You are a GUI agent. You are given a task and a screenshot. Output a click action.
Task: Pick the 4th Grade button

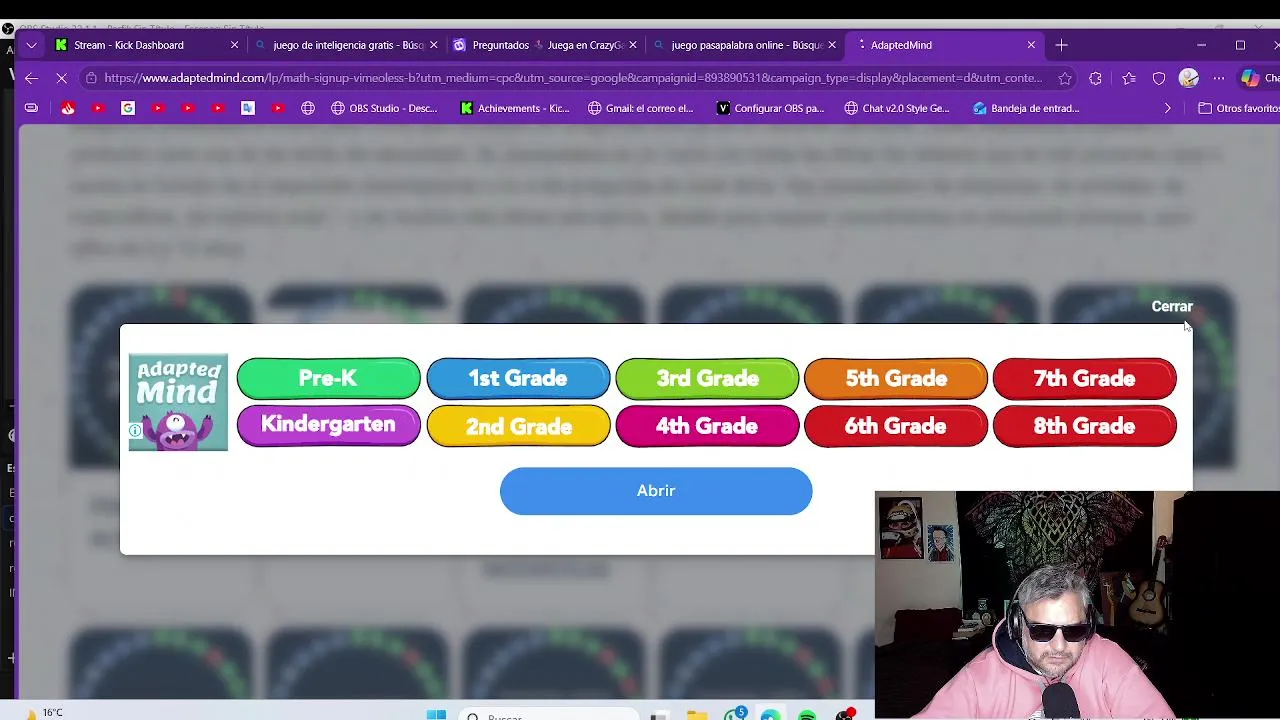pyautogui.click(x=707, y=426)
